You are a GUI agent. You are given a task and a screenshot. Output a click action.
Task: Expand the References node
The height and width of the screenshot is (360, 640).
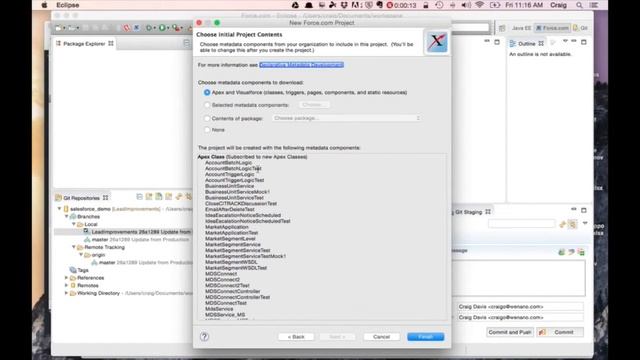(x=67, y=278)
